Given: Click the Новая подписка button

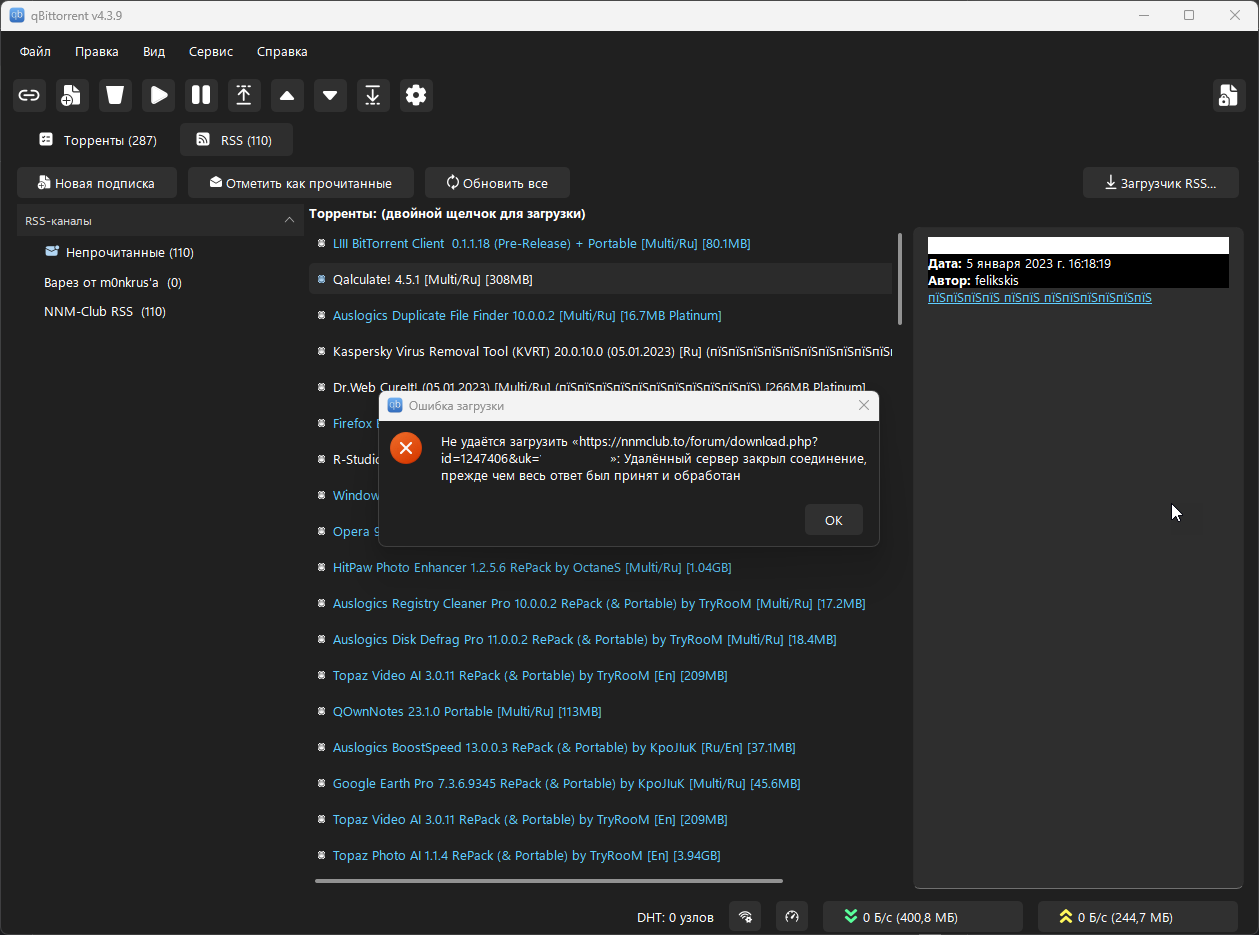Looking at the screenshot, I should (97, 183).
